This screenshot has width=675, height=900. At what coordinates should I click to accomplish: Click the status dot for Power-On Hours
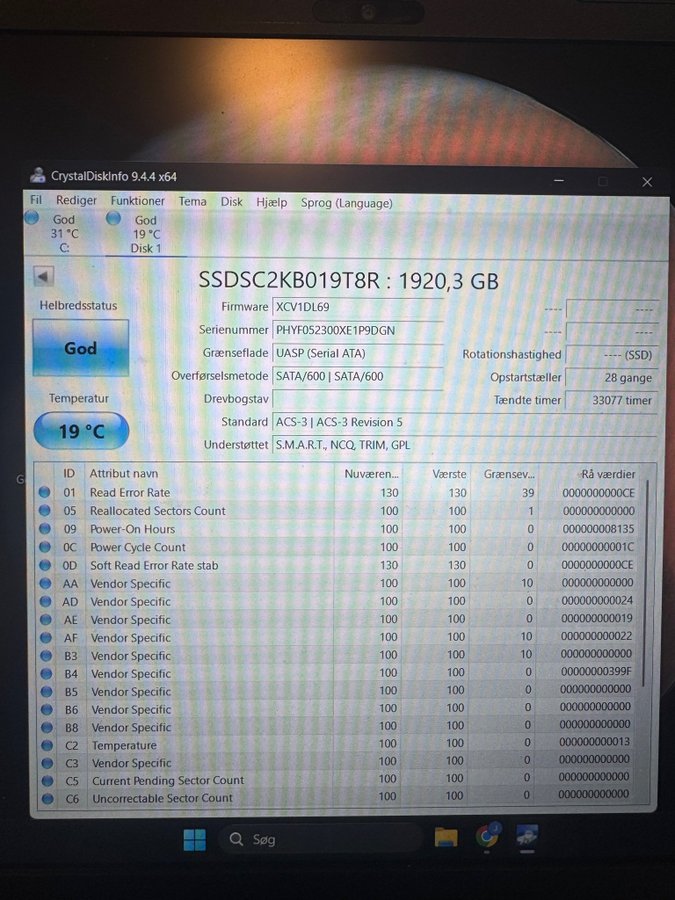44,529
